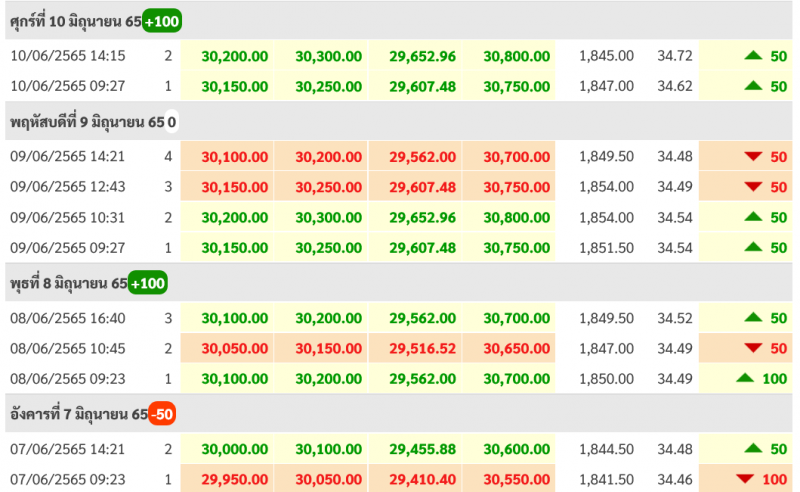Click the 07/06/2565 14:21 timestamp

coord(67,449)
